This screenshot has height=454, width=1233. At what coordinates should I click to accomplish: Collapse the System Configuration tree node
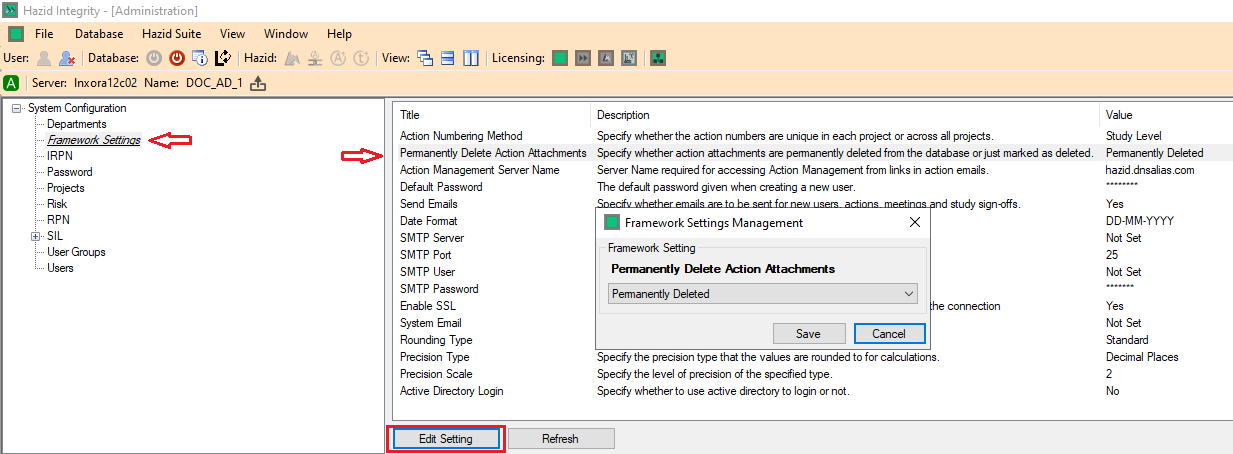[17, 108]
